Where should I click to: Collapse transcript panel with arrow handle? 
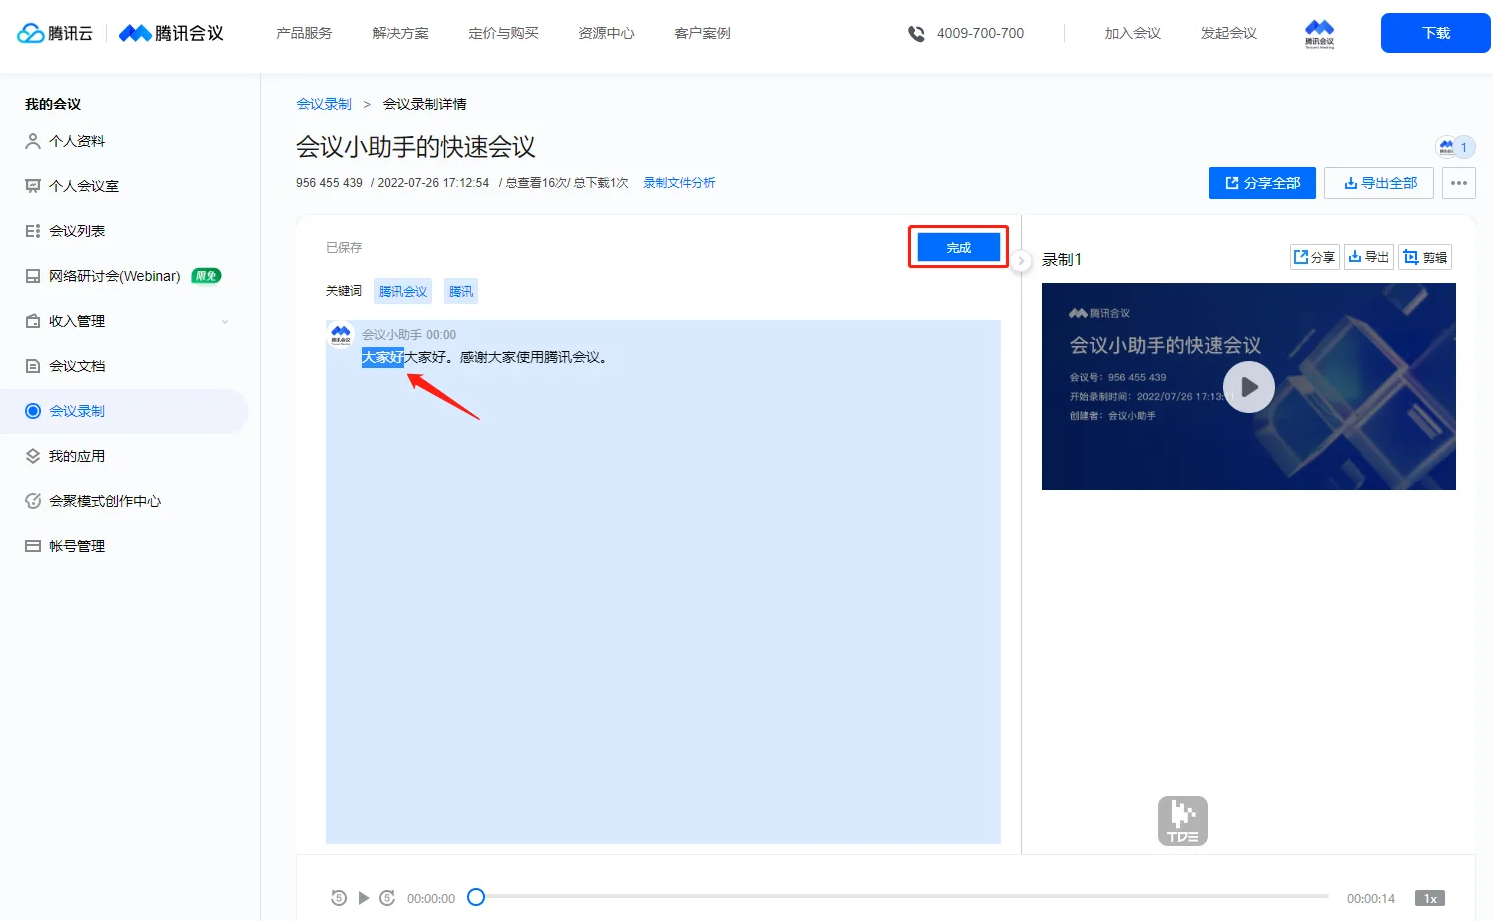click(x=1021, y=261)
